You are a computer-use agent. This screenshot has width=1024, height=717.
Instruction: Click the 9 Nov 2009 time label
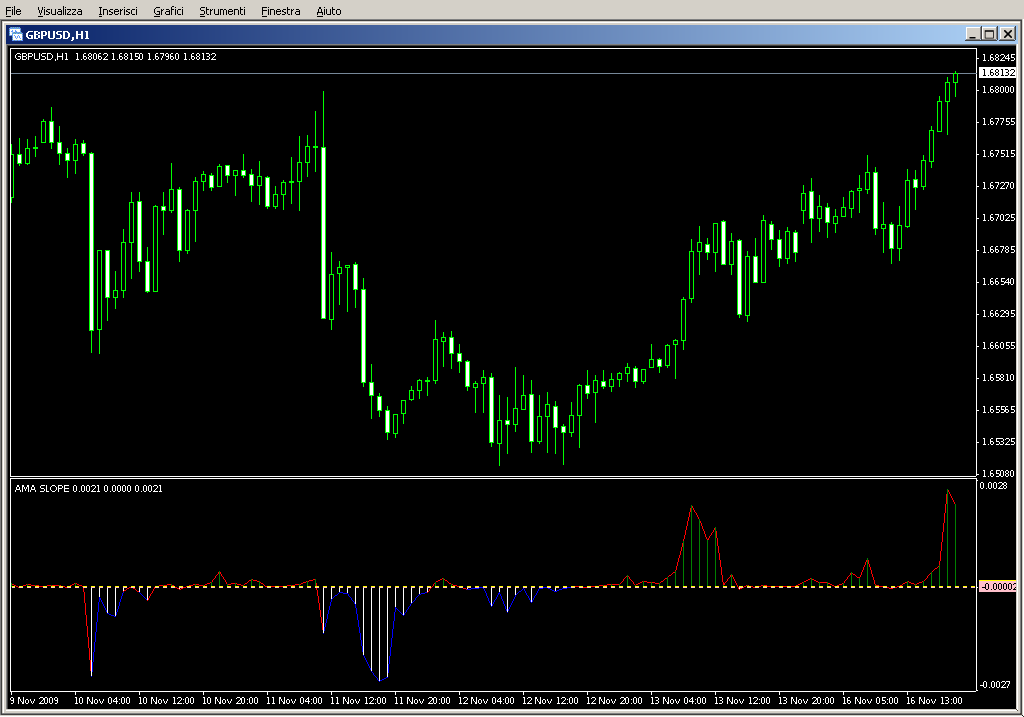click(x=35, y=701)
